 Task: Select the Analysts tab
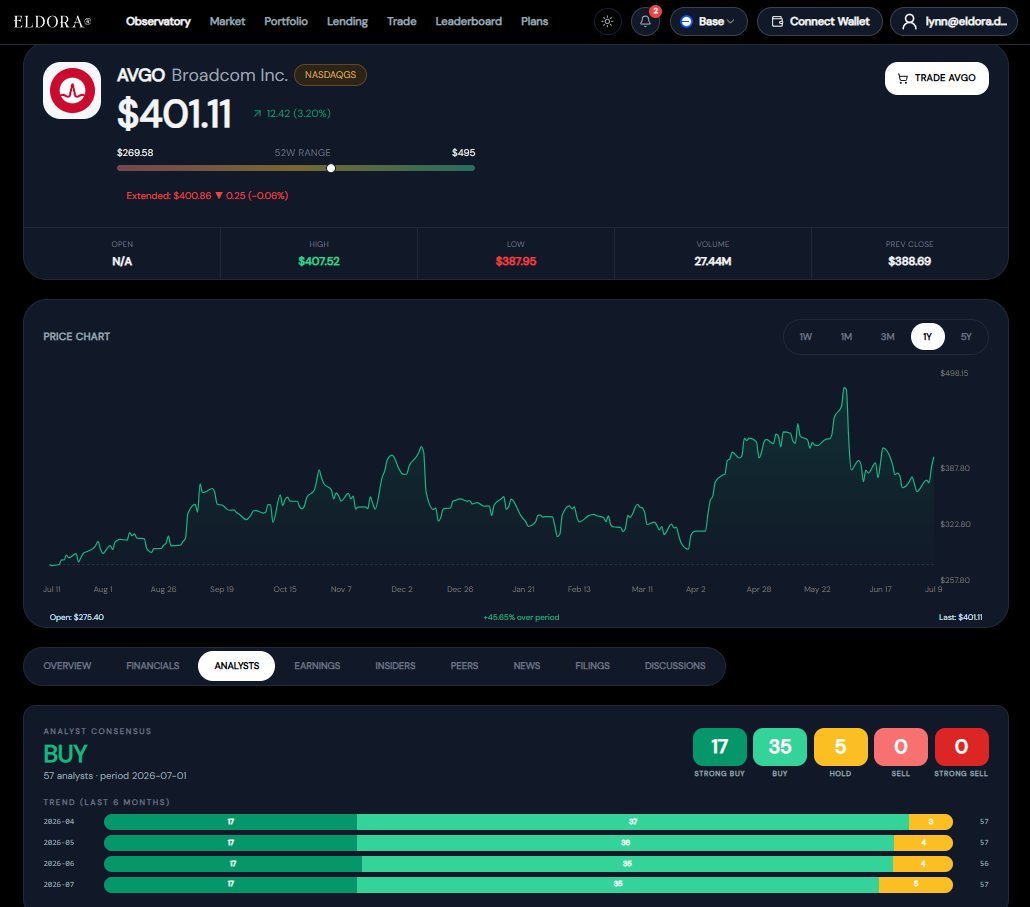click(x=236, y=666)
